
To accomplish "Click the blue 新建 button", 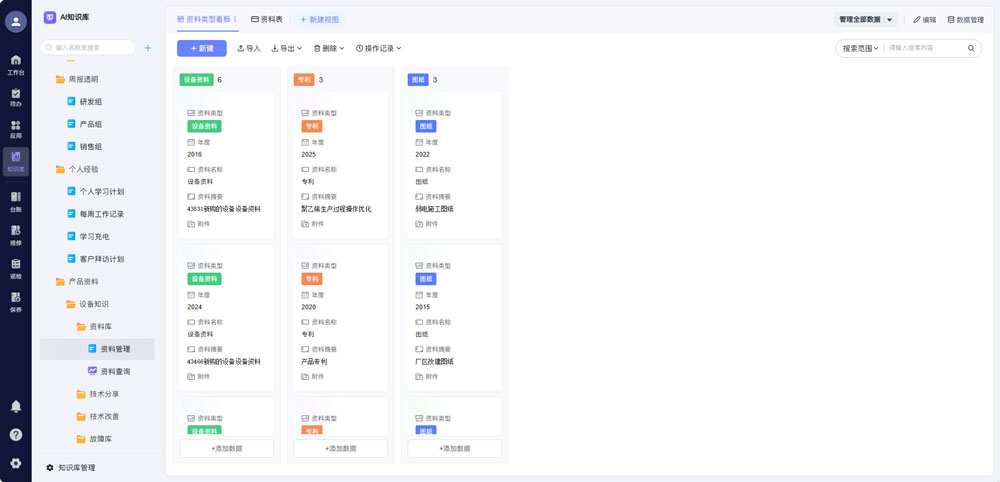I will pyautogui.click(x=201, y=48).
